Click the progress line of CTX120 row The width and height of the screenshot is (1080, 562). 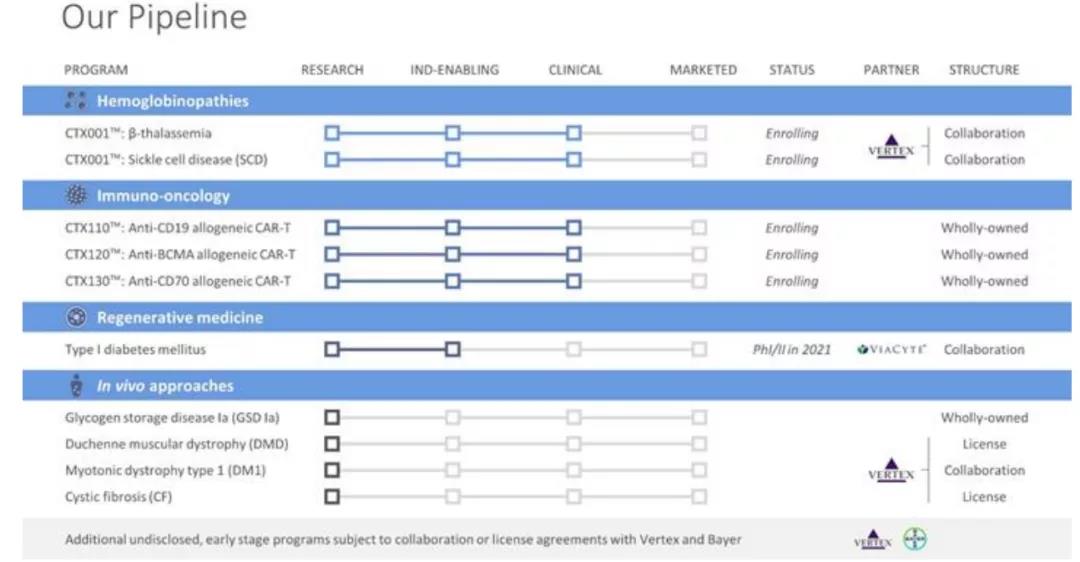click(x=512, y=255)
